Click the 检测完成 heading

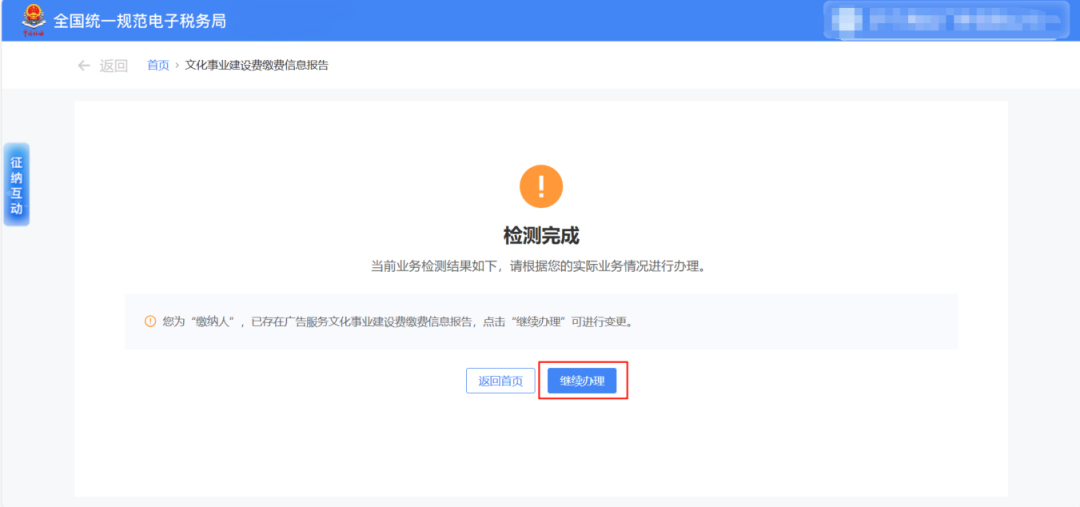[541, 236]
